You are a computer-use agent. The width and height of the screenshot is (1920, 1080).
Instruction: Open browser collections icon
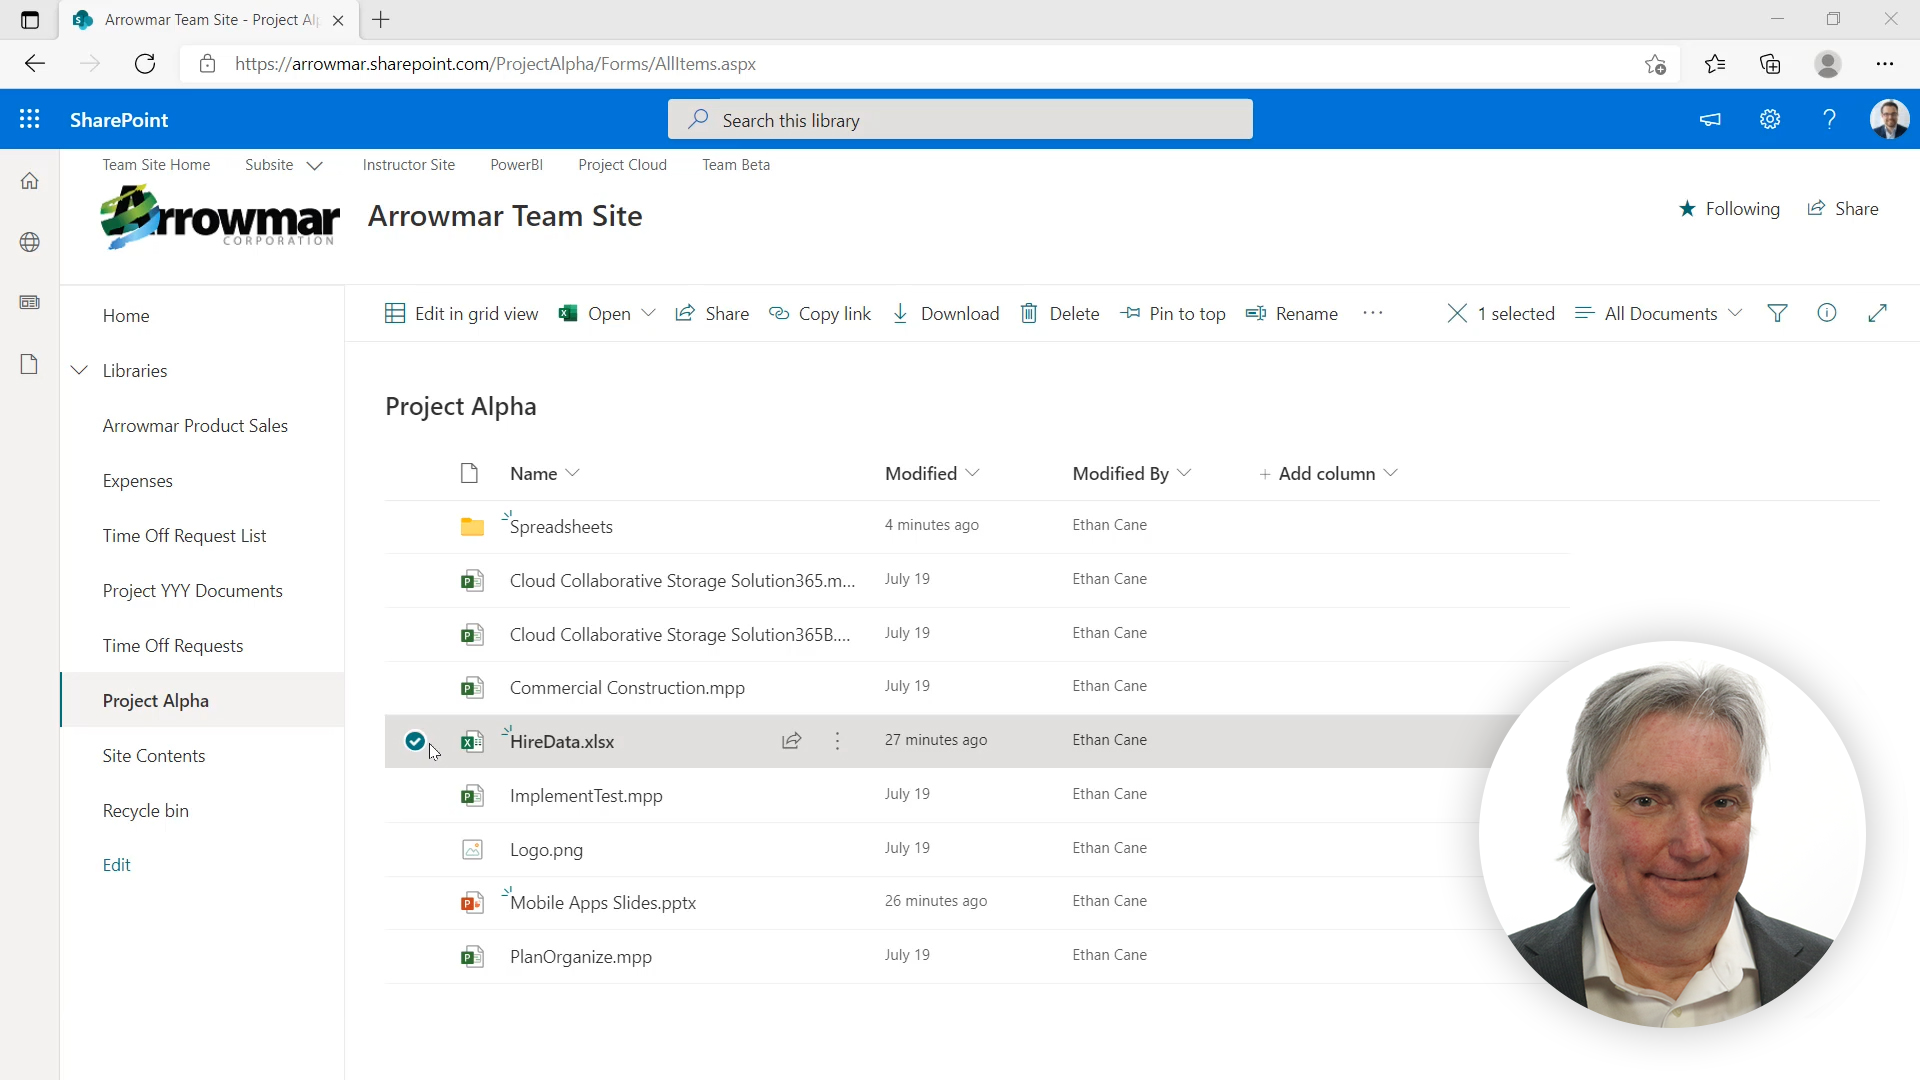pyautogui.click(x=1770, y=64)
